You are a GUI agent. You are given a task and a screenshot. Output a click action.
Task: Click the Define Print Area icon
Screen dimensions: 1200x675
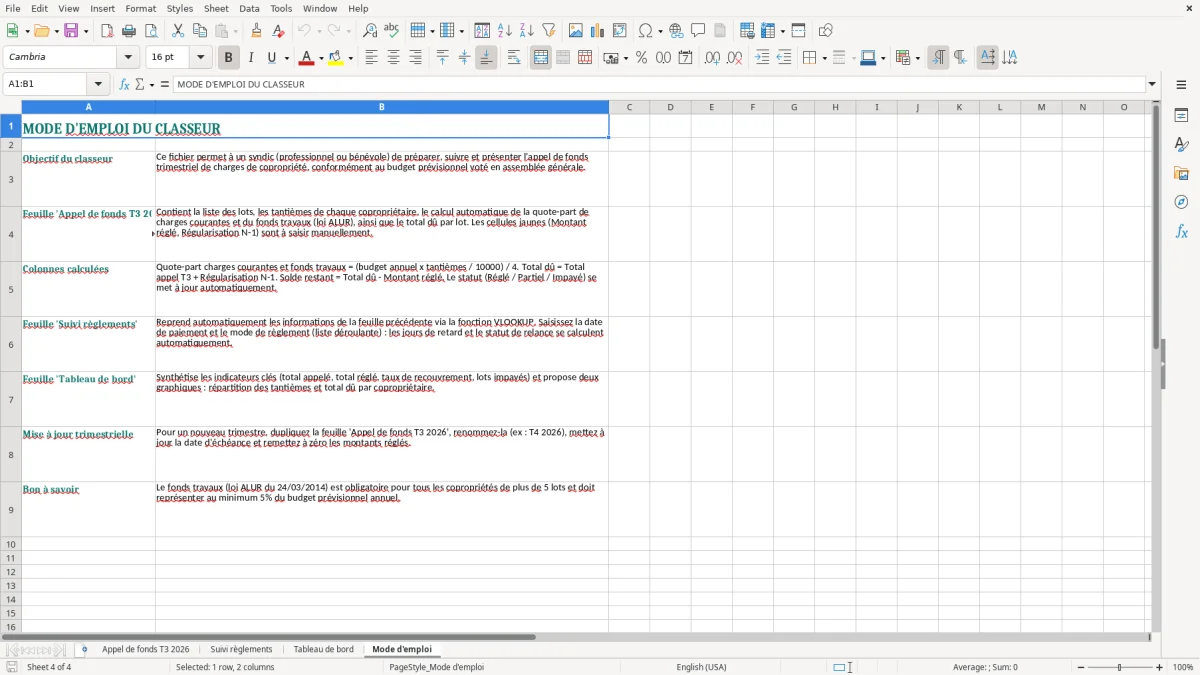coord(747,31)
